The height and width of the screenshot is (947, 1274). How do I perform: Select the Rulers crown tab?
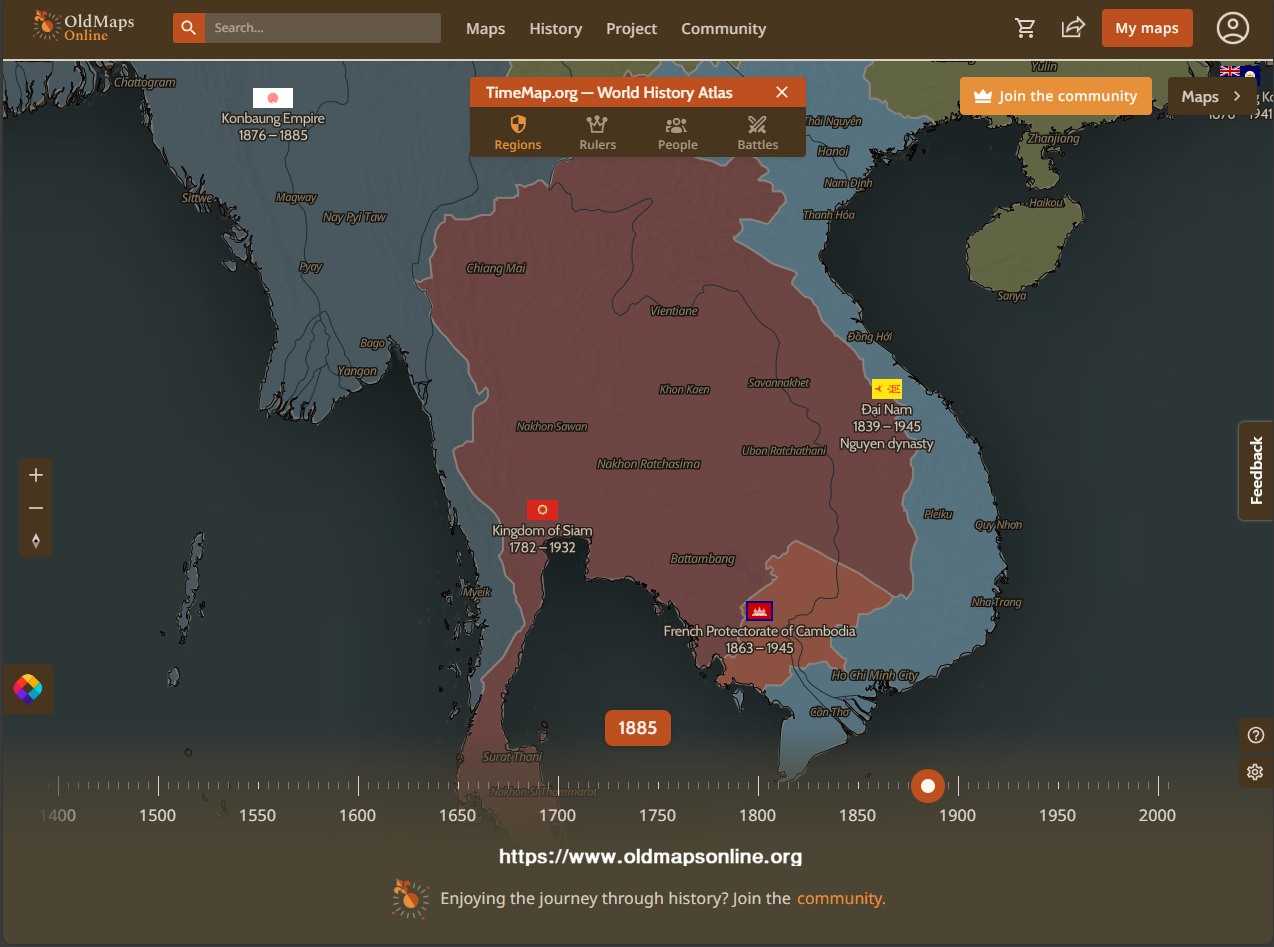tap(598, 133)
